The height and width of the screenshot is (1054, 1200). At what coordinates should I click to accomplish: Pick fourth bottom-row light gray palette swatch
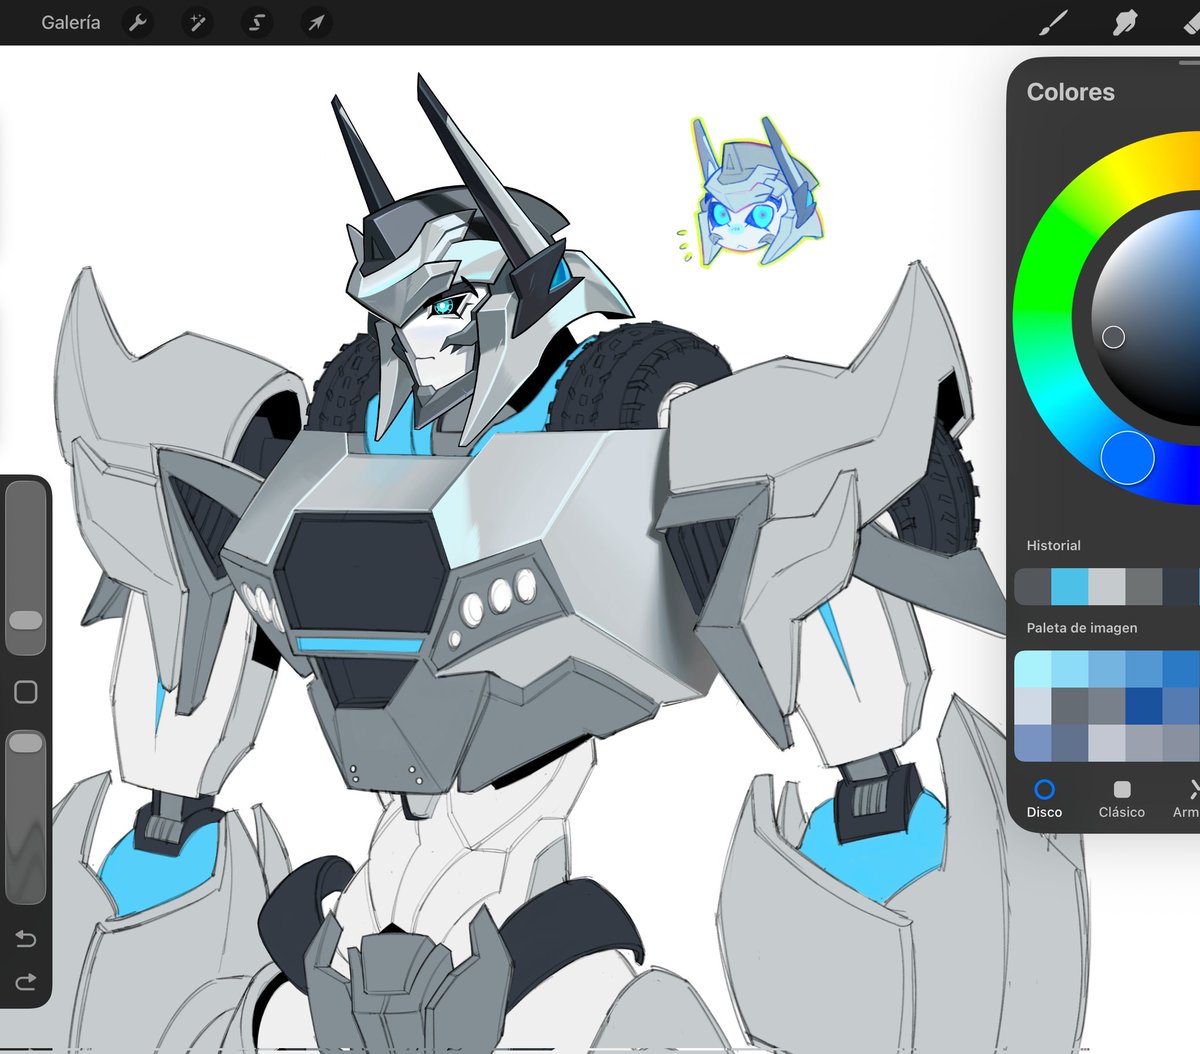(1144, 743)
